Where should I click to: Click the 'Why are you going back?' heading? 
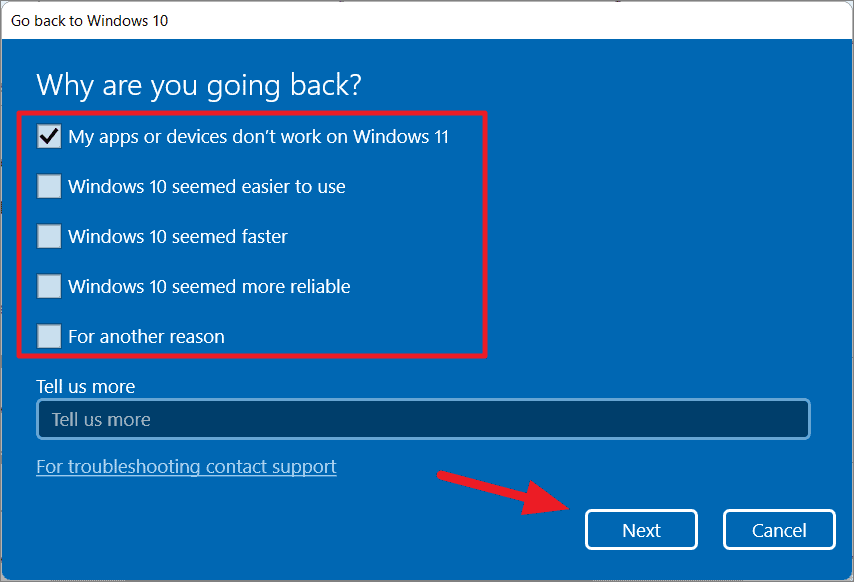tap(199, 85)
